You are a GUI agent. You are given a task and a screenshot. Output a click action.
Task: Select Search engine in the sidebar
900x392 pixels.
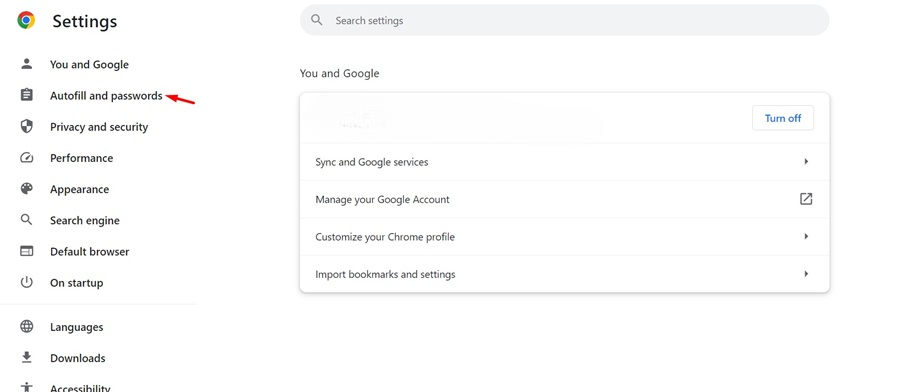coord(85,220)
